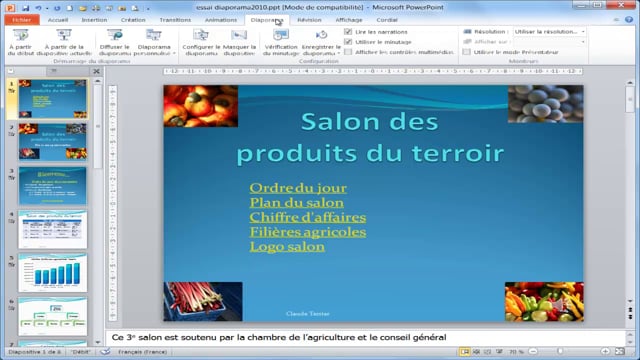
Task: Click 'Français (France)' language in status bar
Action: pyautogui.click(x=142, y=352)
